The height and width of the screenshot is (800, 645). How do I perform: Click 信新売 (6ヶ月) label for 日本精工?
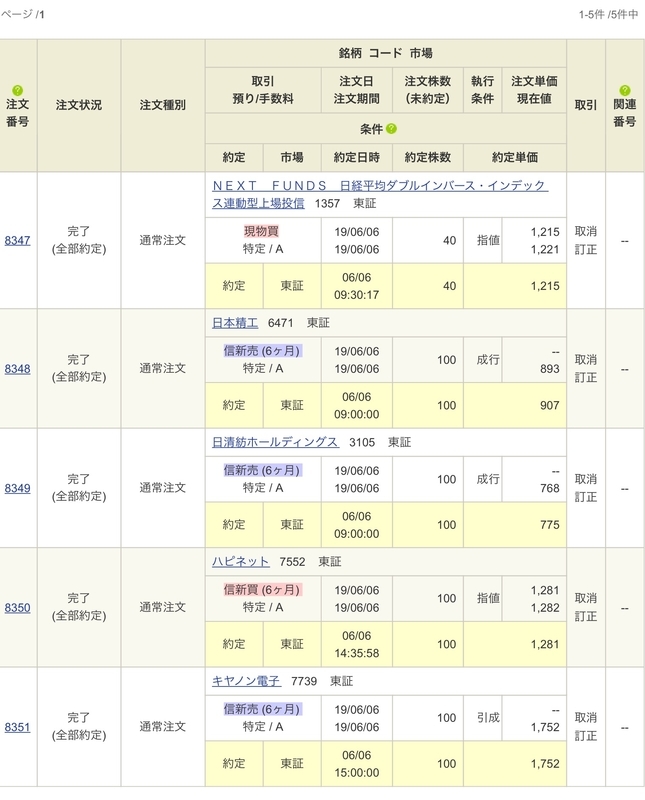click(262, 351)
